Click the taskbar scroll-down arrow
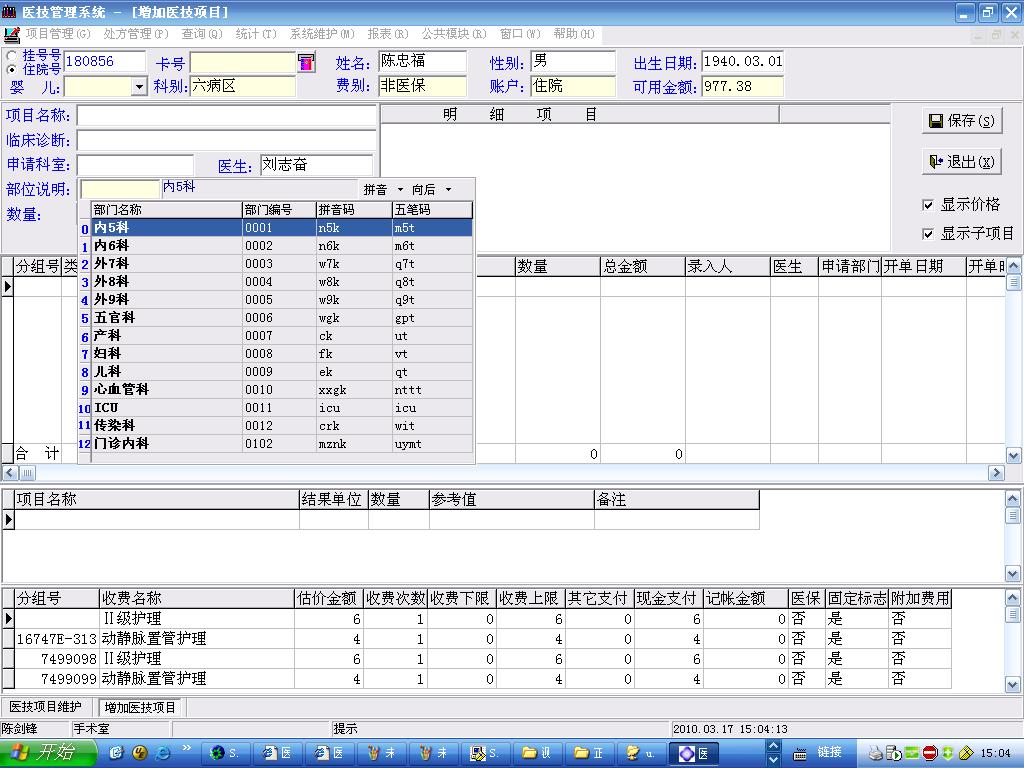Viewport: 1024px width, 768px height. (773, 760)
